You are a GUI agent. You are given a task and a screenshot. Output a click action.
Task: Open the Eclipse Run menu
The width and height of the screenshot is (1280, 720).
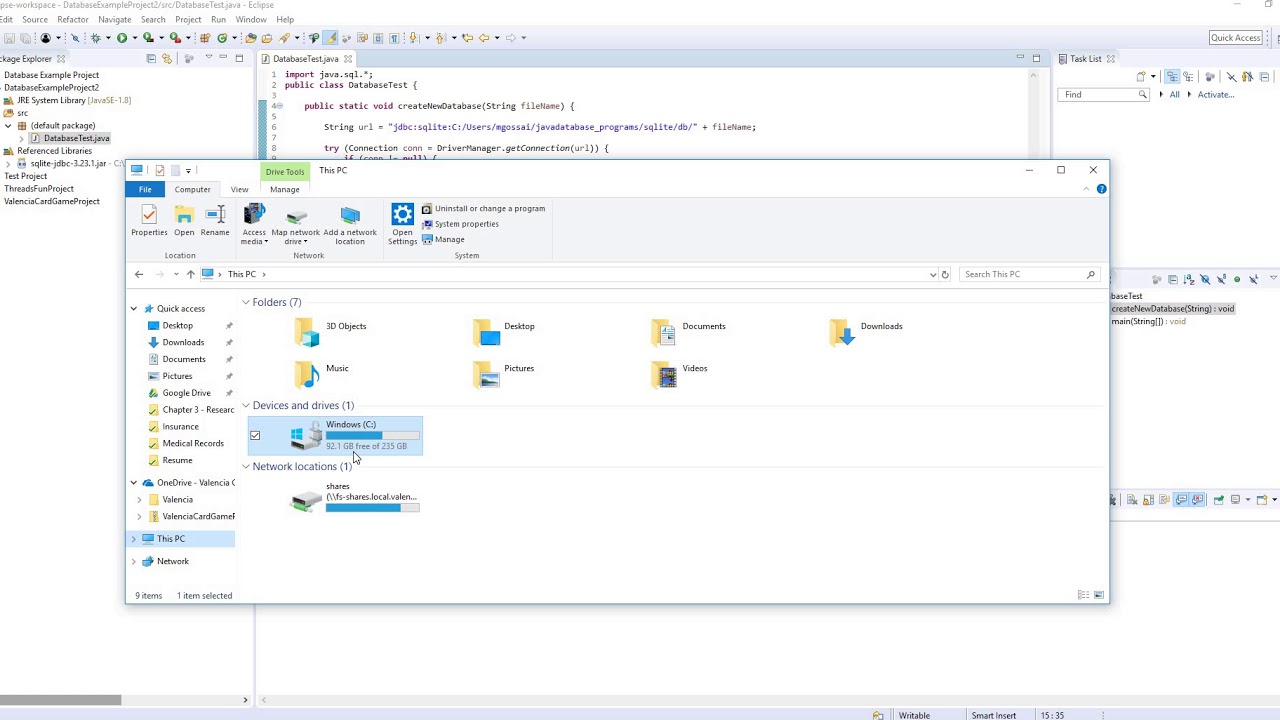[x=218, y=20]
